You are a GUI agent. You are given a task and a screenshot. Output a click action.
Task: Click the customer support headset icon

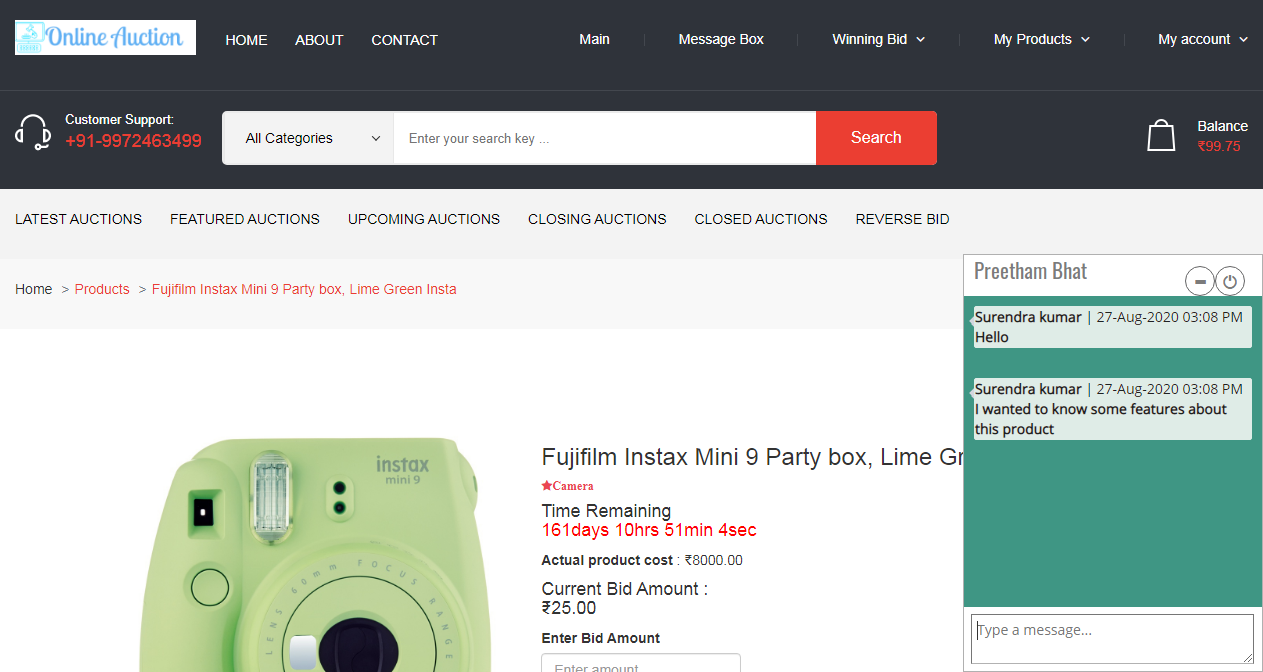point(33,132)
